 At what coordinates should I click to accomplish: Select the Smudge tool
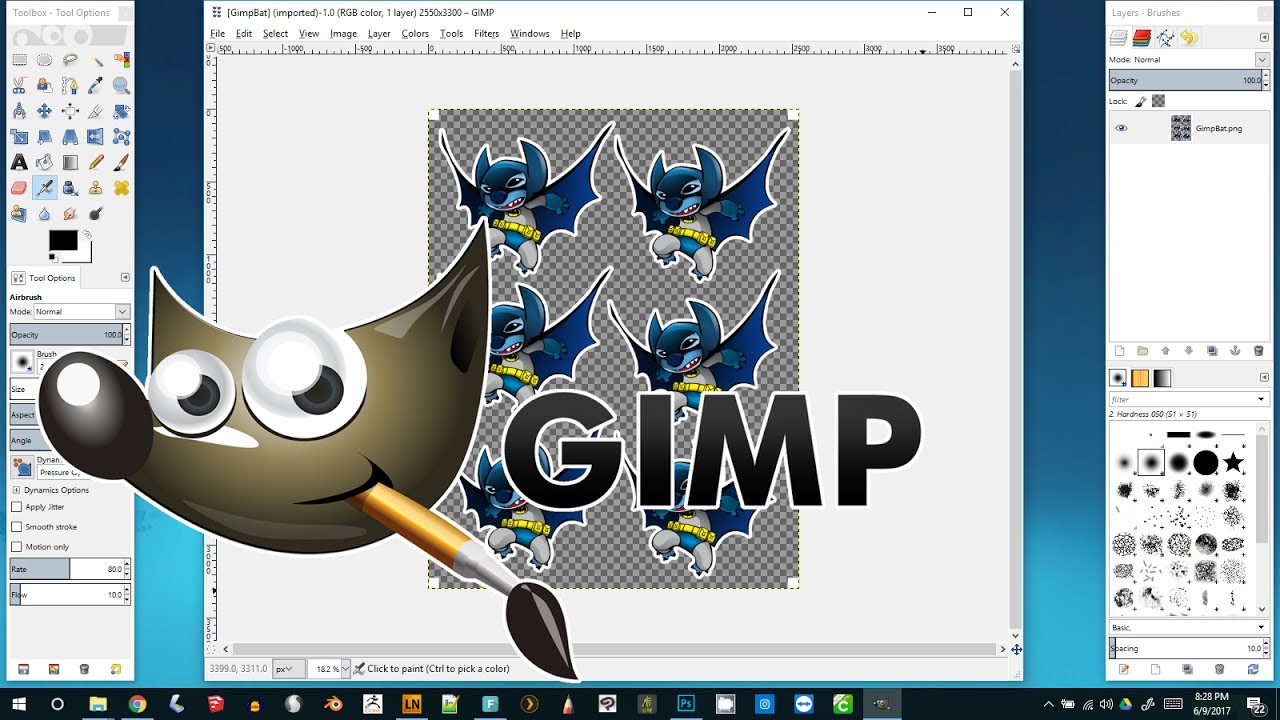(x=70, y=213)
